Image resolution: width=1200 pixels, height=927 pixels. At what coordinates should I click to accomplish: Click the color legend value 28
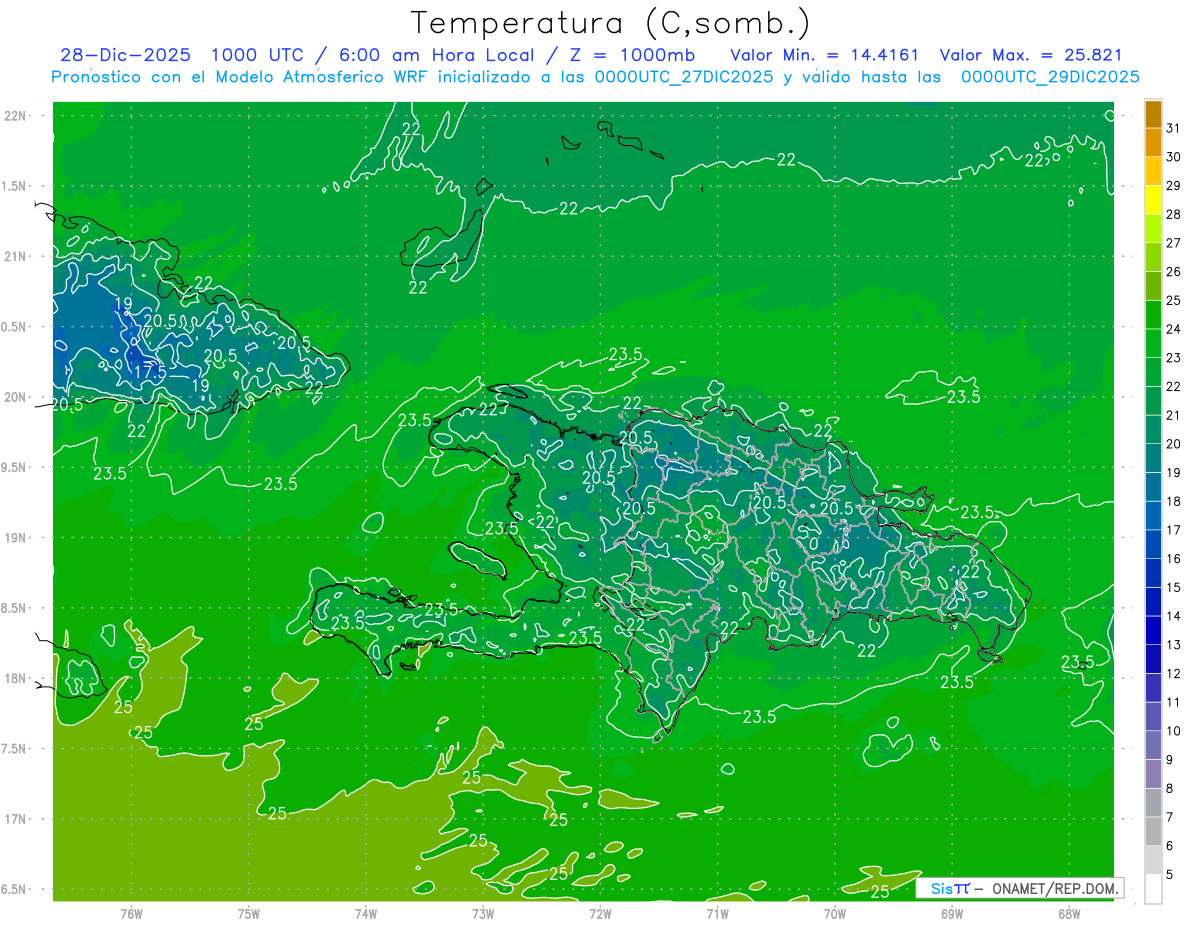[x=1174, y=214]
